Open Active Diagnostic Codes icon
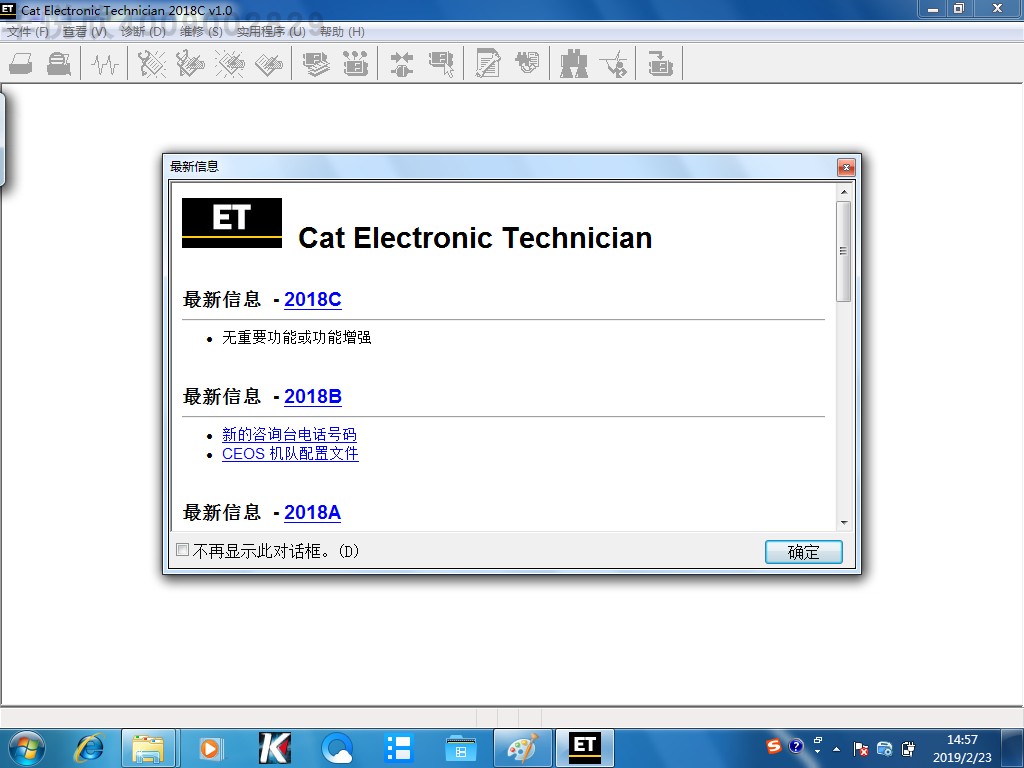The width and height of the screenshot is (1024, 768). (x=152, y=64)
